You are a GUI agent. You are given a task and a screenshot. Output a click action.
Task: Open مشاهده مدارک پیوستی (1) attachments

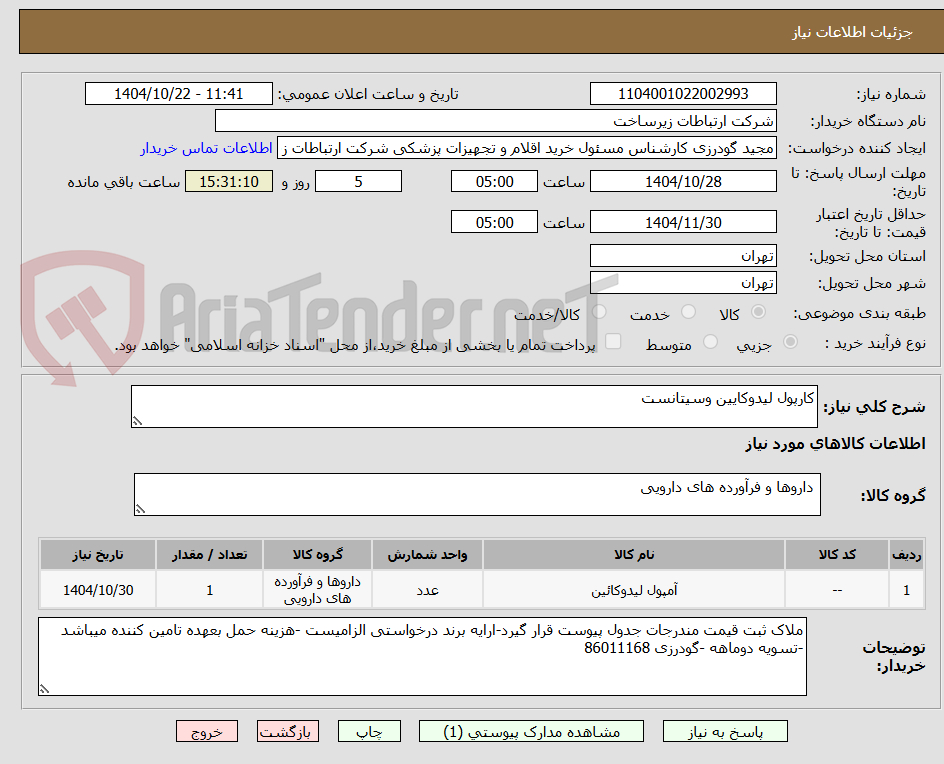coord(531,731)
